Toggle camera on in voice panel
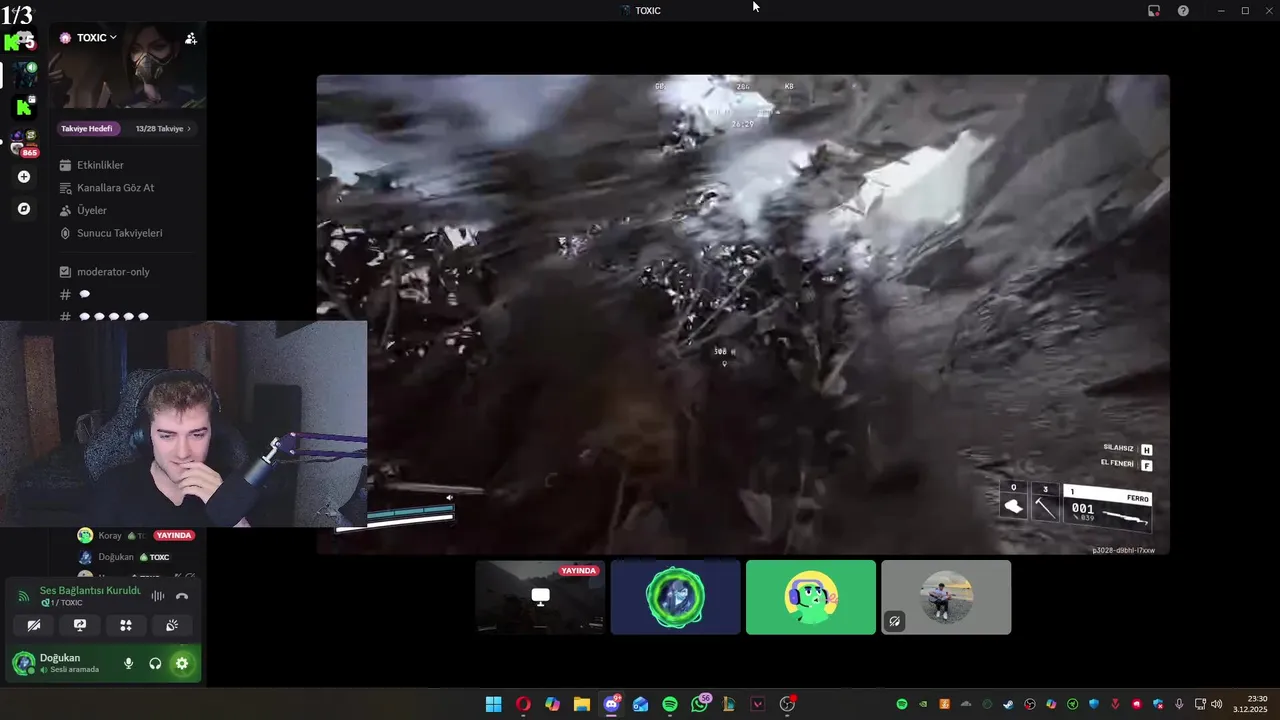This screenshot has width=1280, height=720. (x=34, y=625)
